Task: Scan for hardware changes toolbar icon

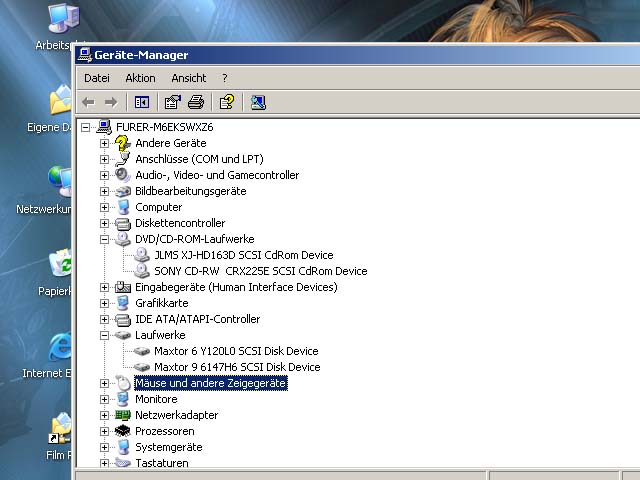Action: pos(258,102)
